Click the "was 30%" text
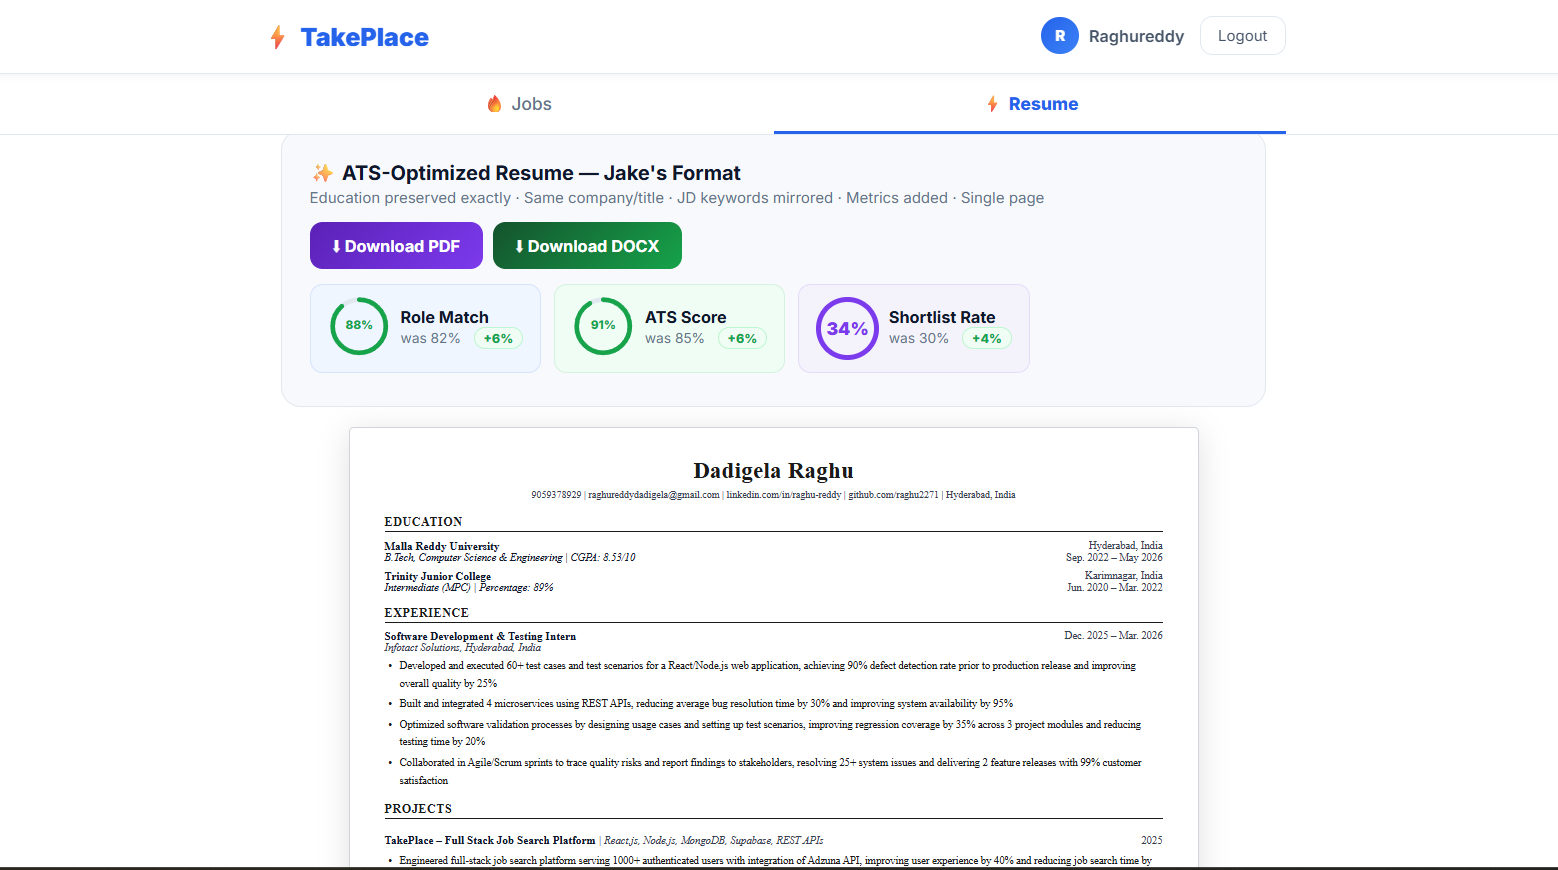This screenshot has height=870, width=1558. [919, 339]
